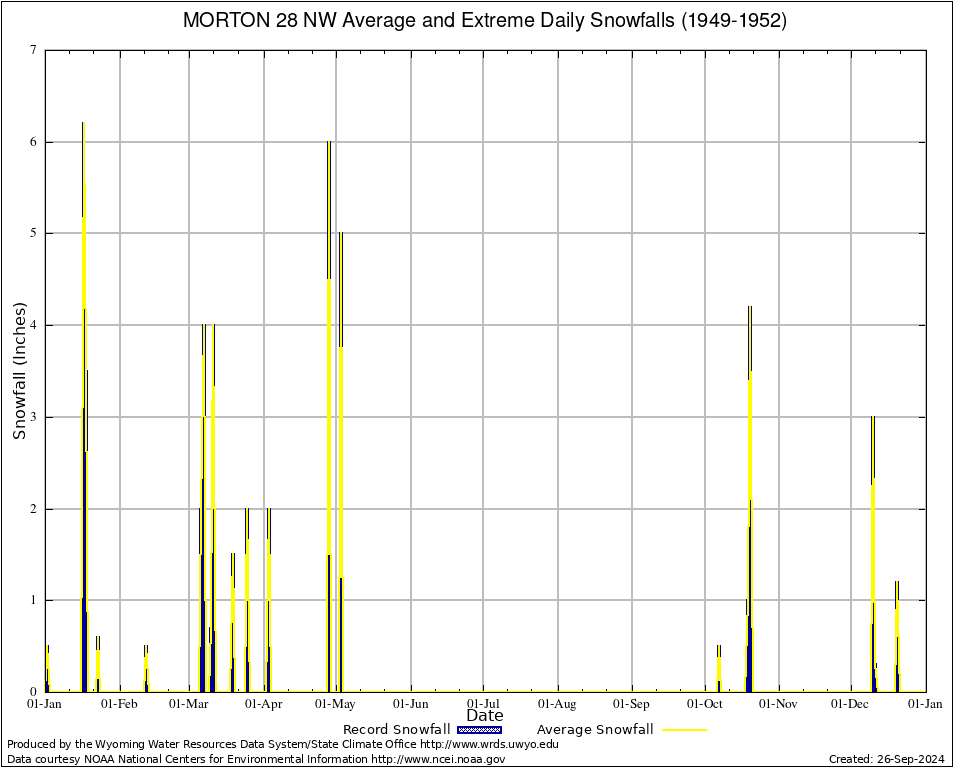Open the www.ncei.noaa.gov link

coord(438,759)
